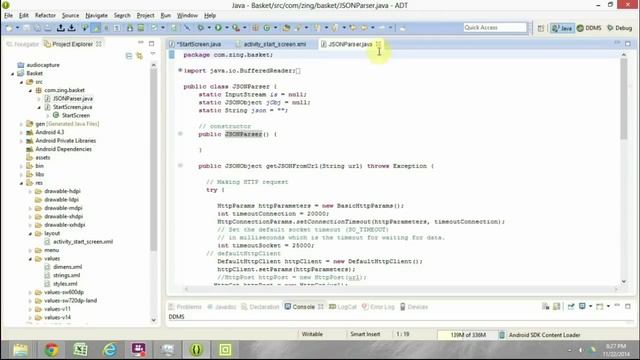The width and height of the screenshot is (640, 360).
Task: Click the Print toolbar icon
Action: 48,28
